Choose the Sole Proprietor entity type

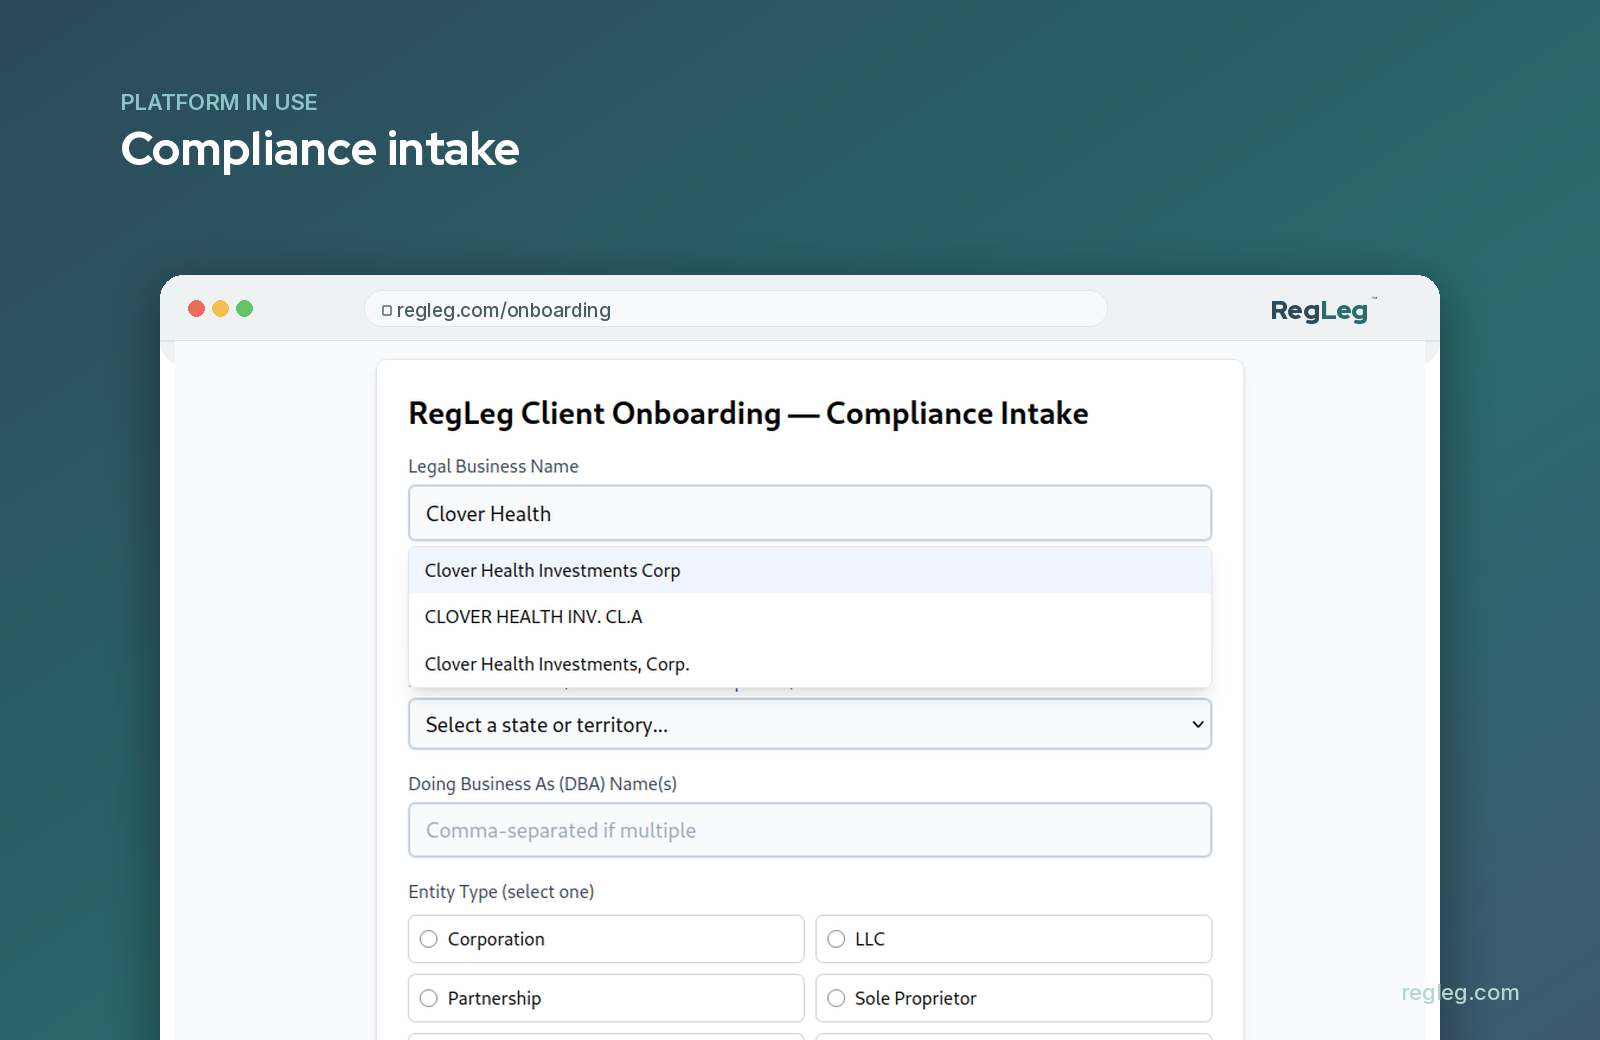pos(1014,998)
